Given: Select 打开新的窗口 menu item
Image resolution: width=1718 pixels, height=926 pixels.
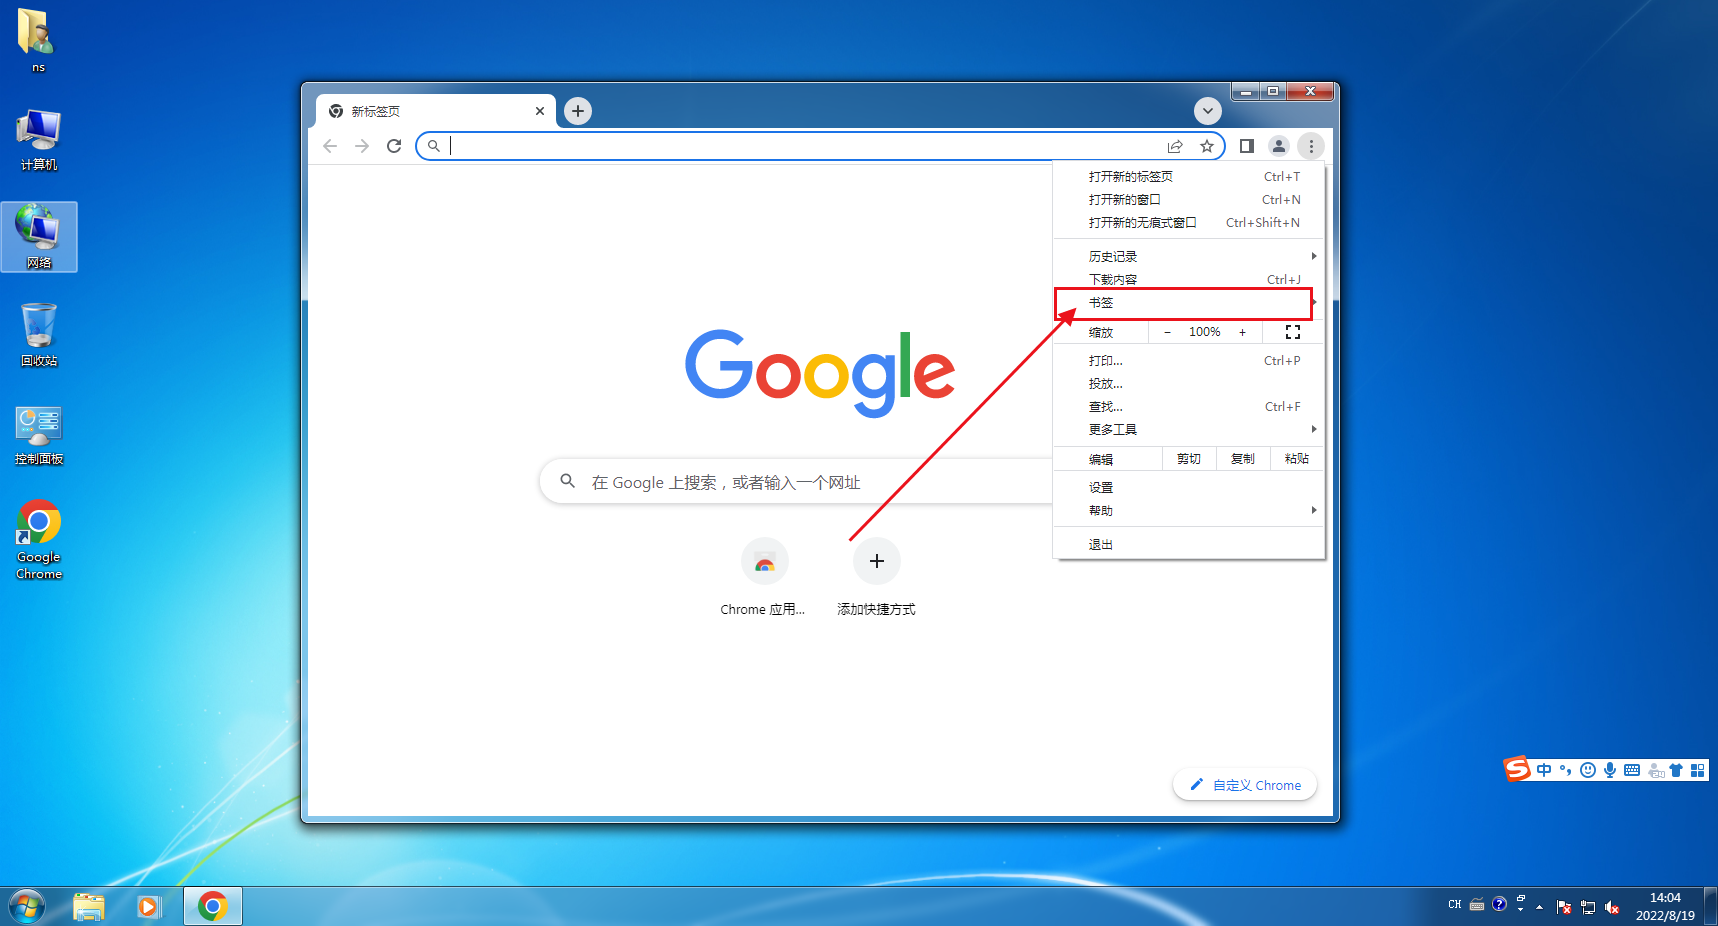Looking at the screenshot, I should pos(1189,200).
